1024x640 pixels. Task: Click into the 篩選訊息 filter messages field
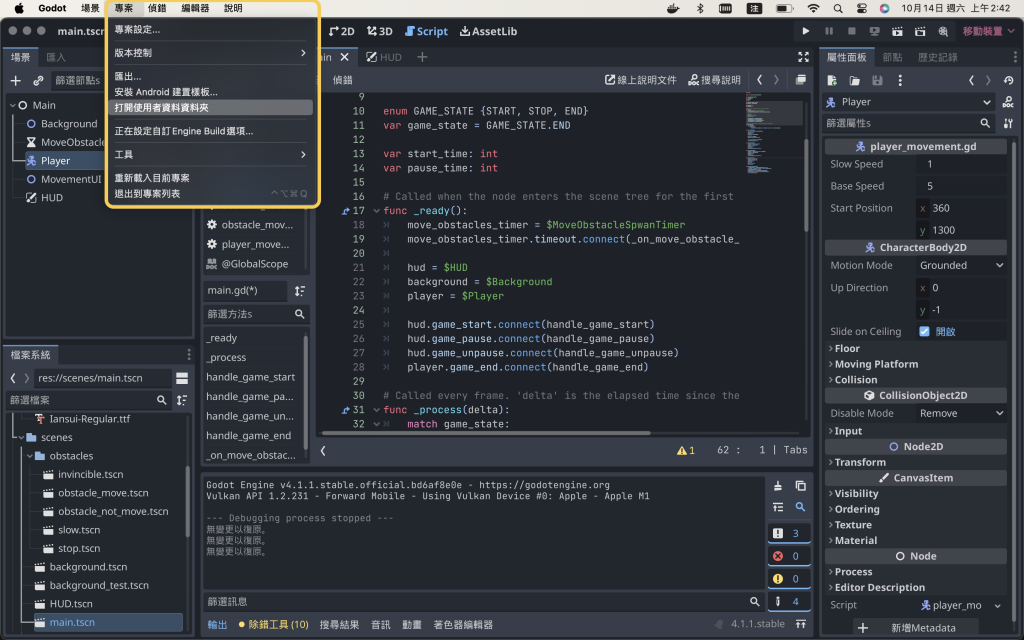click(x=485, y=601)
